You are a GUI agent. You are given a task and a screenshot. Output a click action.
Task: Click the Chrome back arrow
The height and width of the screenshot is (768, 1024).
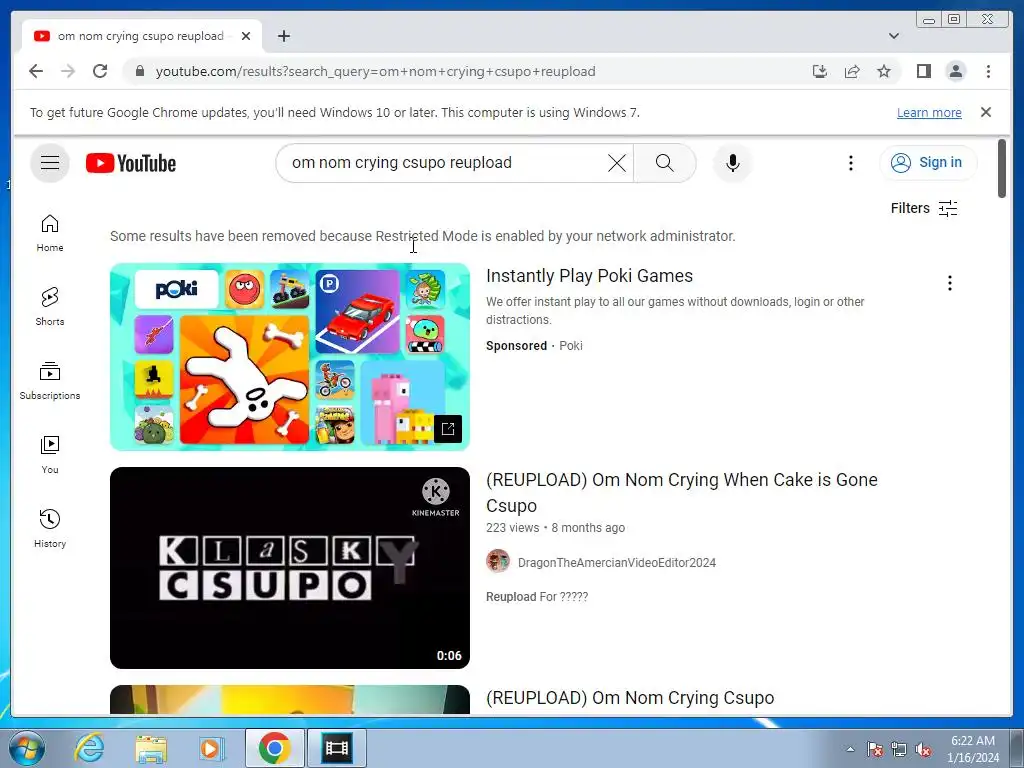point(36,71)
